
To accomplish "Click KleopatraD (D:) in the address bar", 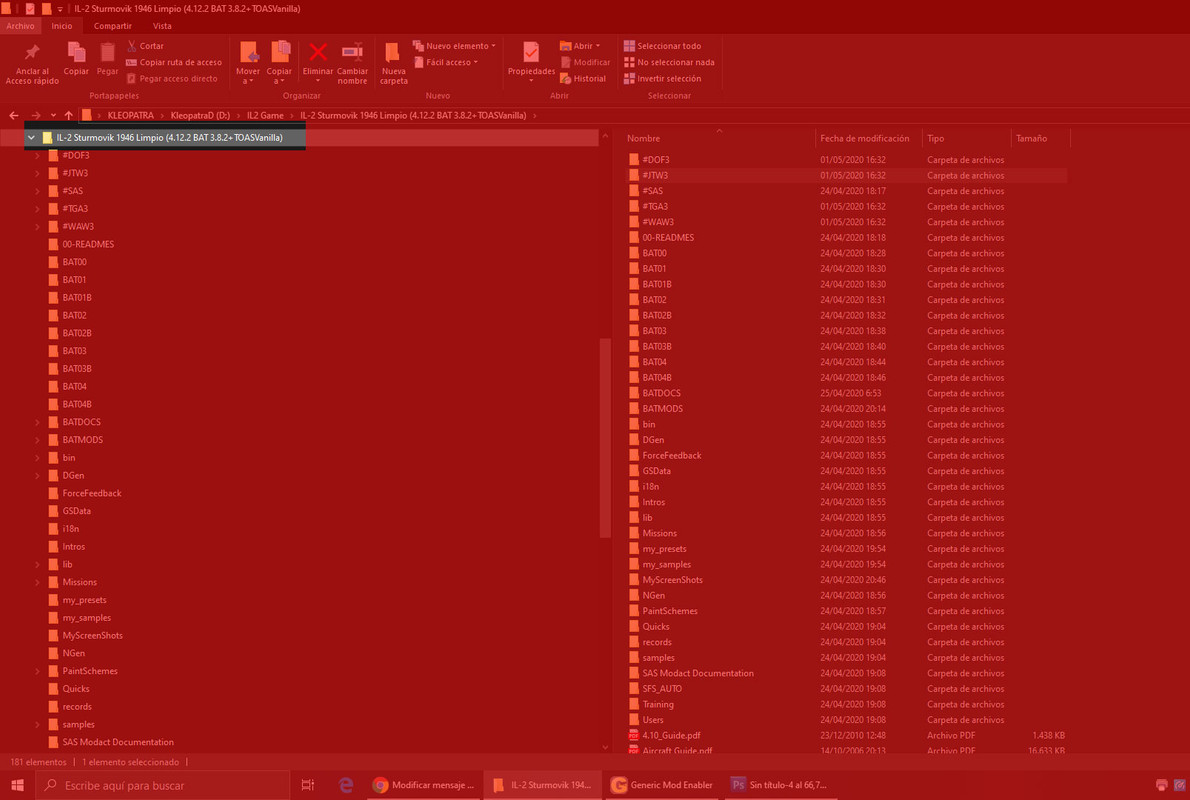I will click(200, 115).
